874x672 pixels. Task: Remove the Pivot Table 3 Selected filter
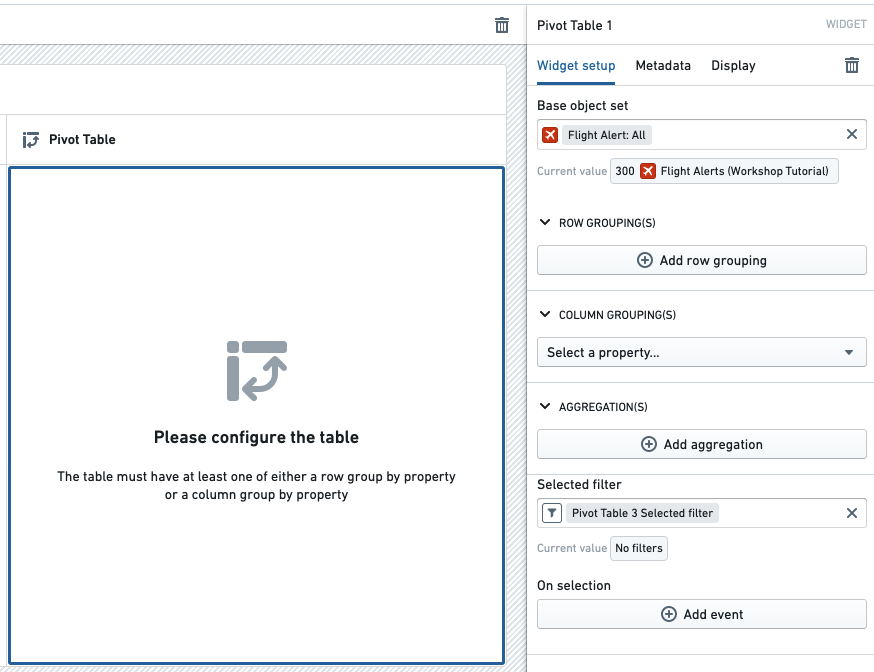[x=852, y=513]
